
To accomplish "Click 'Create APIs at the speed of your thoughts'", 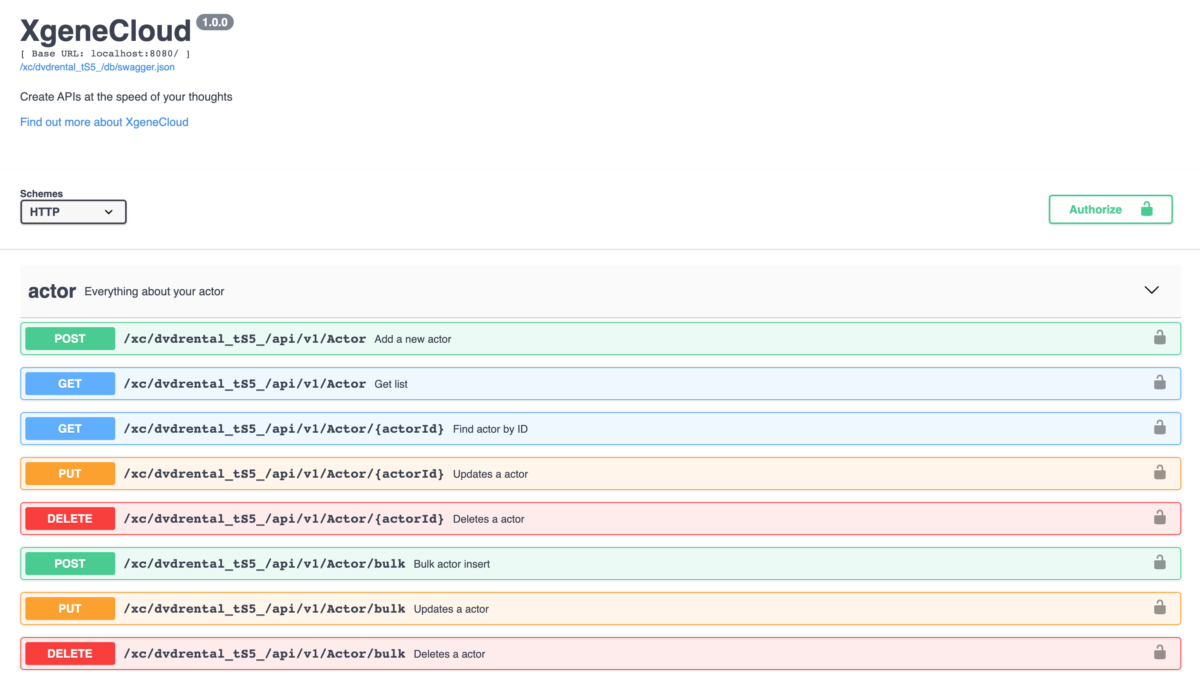I will pos(126,97).
